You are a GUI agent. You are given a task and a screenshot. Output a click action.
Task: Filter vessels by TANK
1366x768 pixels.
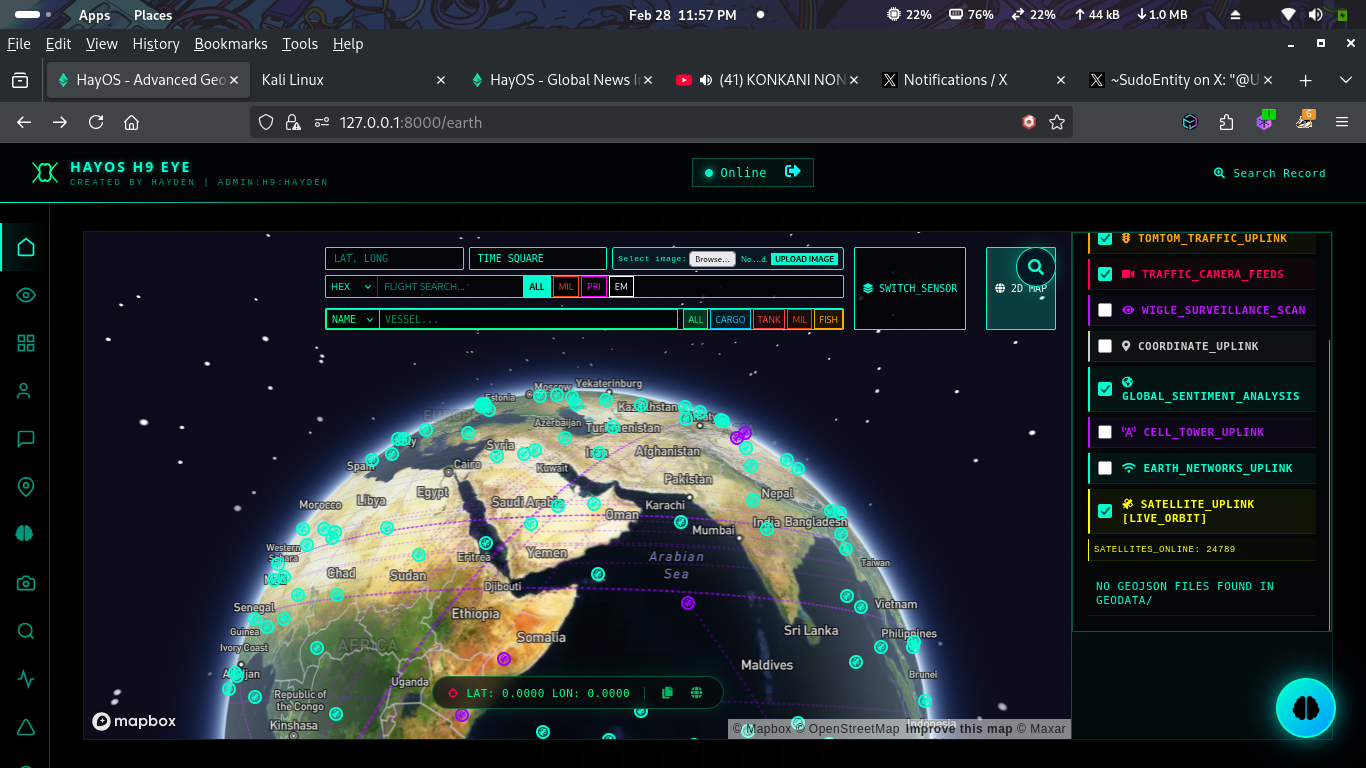pos(769,319)
